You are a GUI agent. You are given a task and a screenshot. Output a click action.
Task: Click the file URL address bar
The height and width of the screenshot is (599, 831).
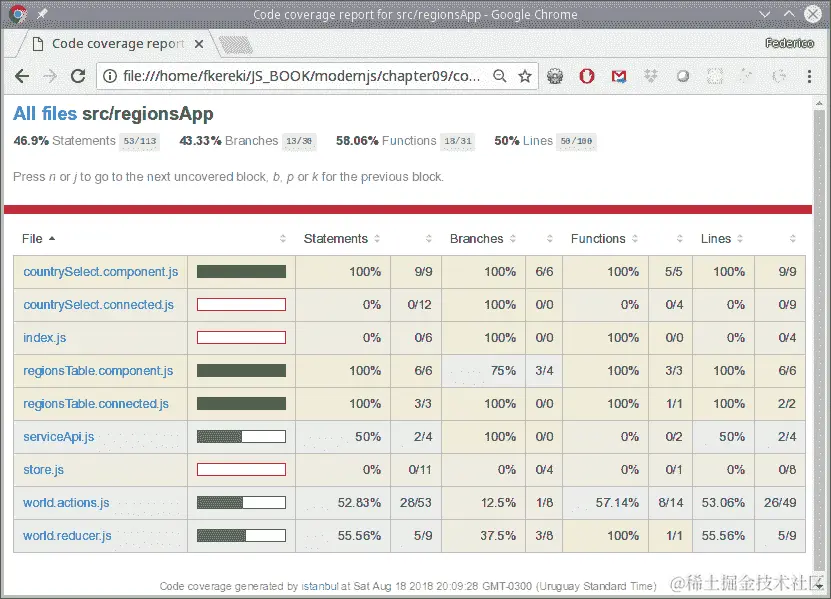302,76
